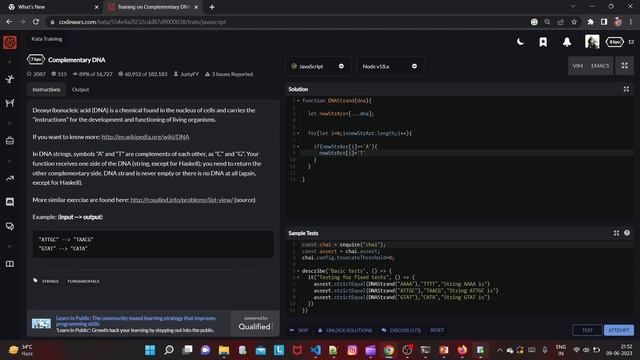640x360 pixels.
Task: Click the SKIP button
Action: (299, 330)
